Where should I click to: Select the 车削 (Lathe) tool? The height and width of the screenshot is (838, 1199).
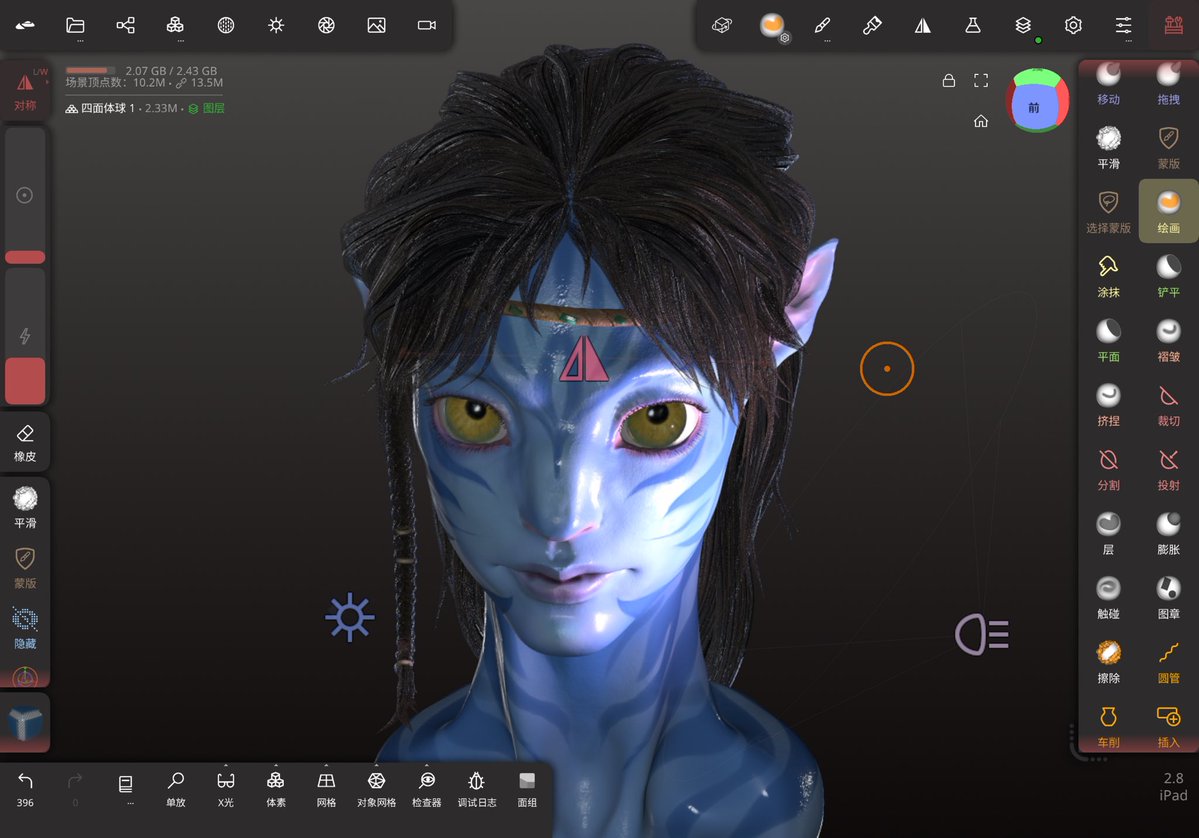click(x=1108, y=726)
